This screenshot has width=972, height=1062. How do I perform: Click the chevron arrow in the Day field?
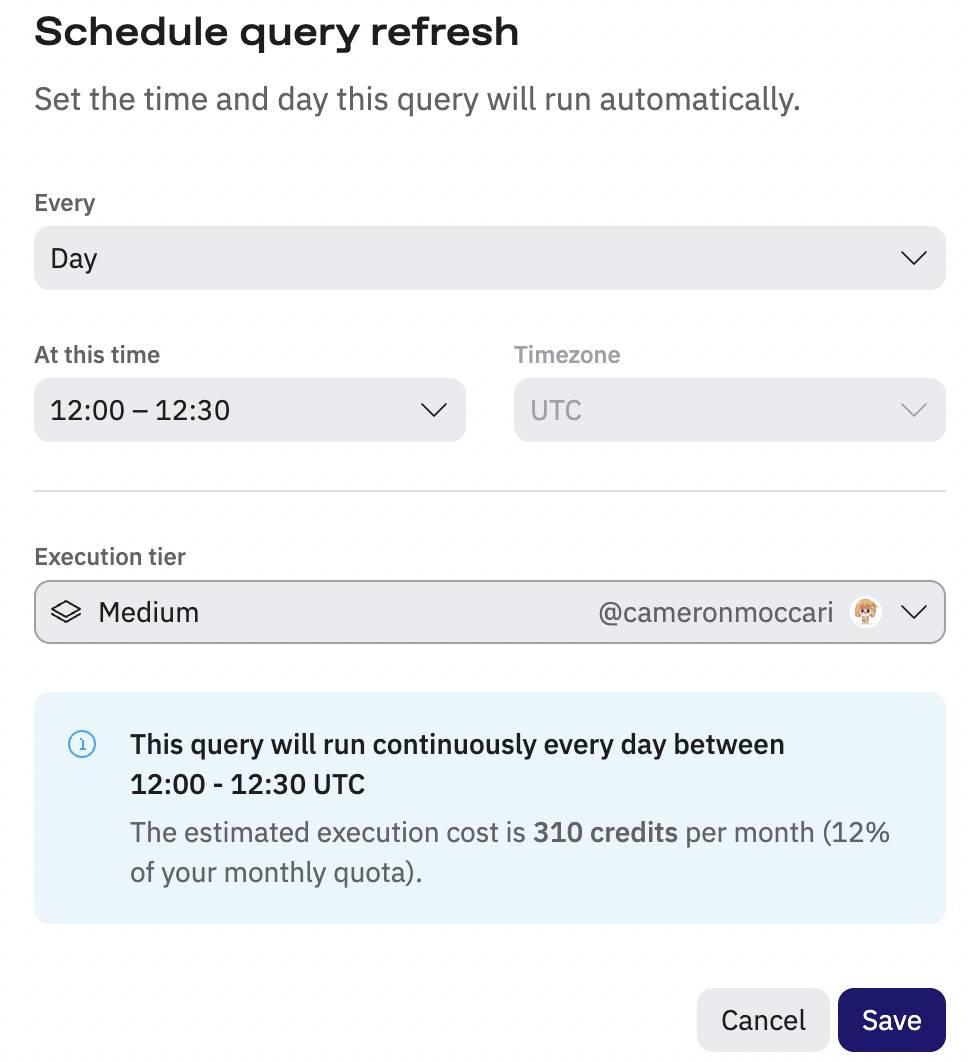(x=913, y=258)
